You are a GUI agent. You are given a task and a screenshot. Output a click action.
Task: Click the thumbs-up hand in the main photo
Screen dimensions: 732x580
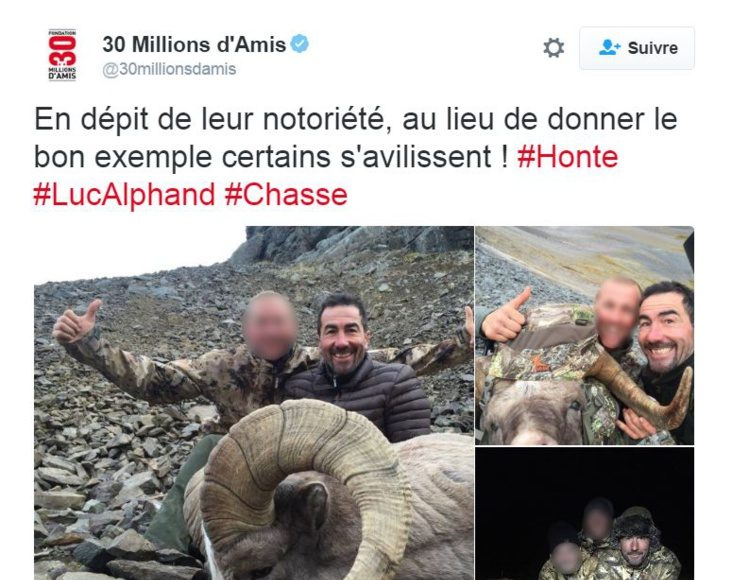pyautogui.click(x=77, y=321)
